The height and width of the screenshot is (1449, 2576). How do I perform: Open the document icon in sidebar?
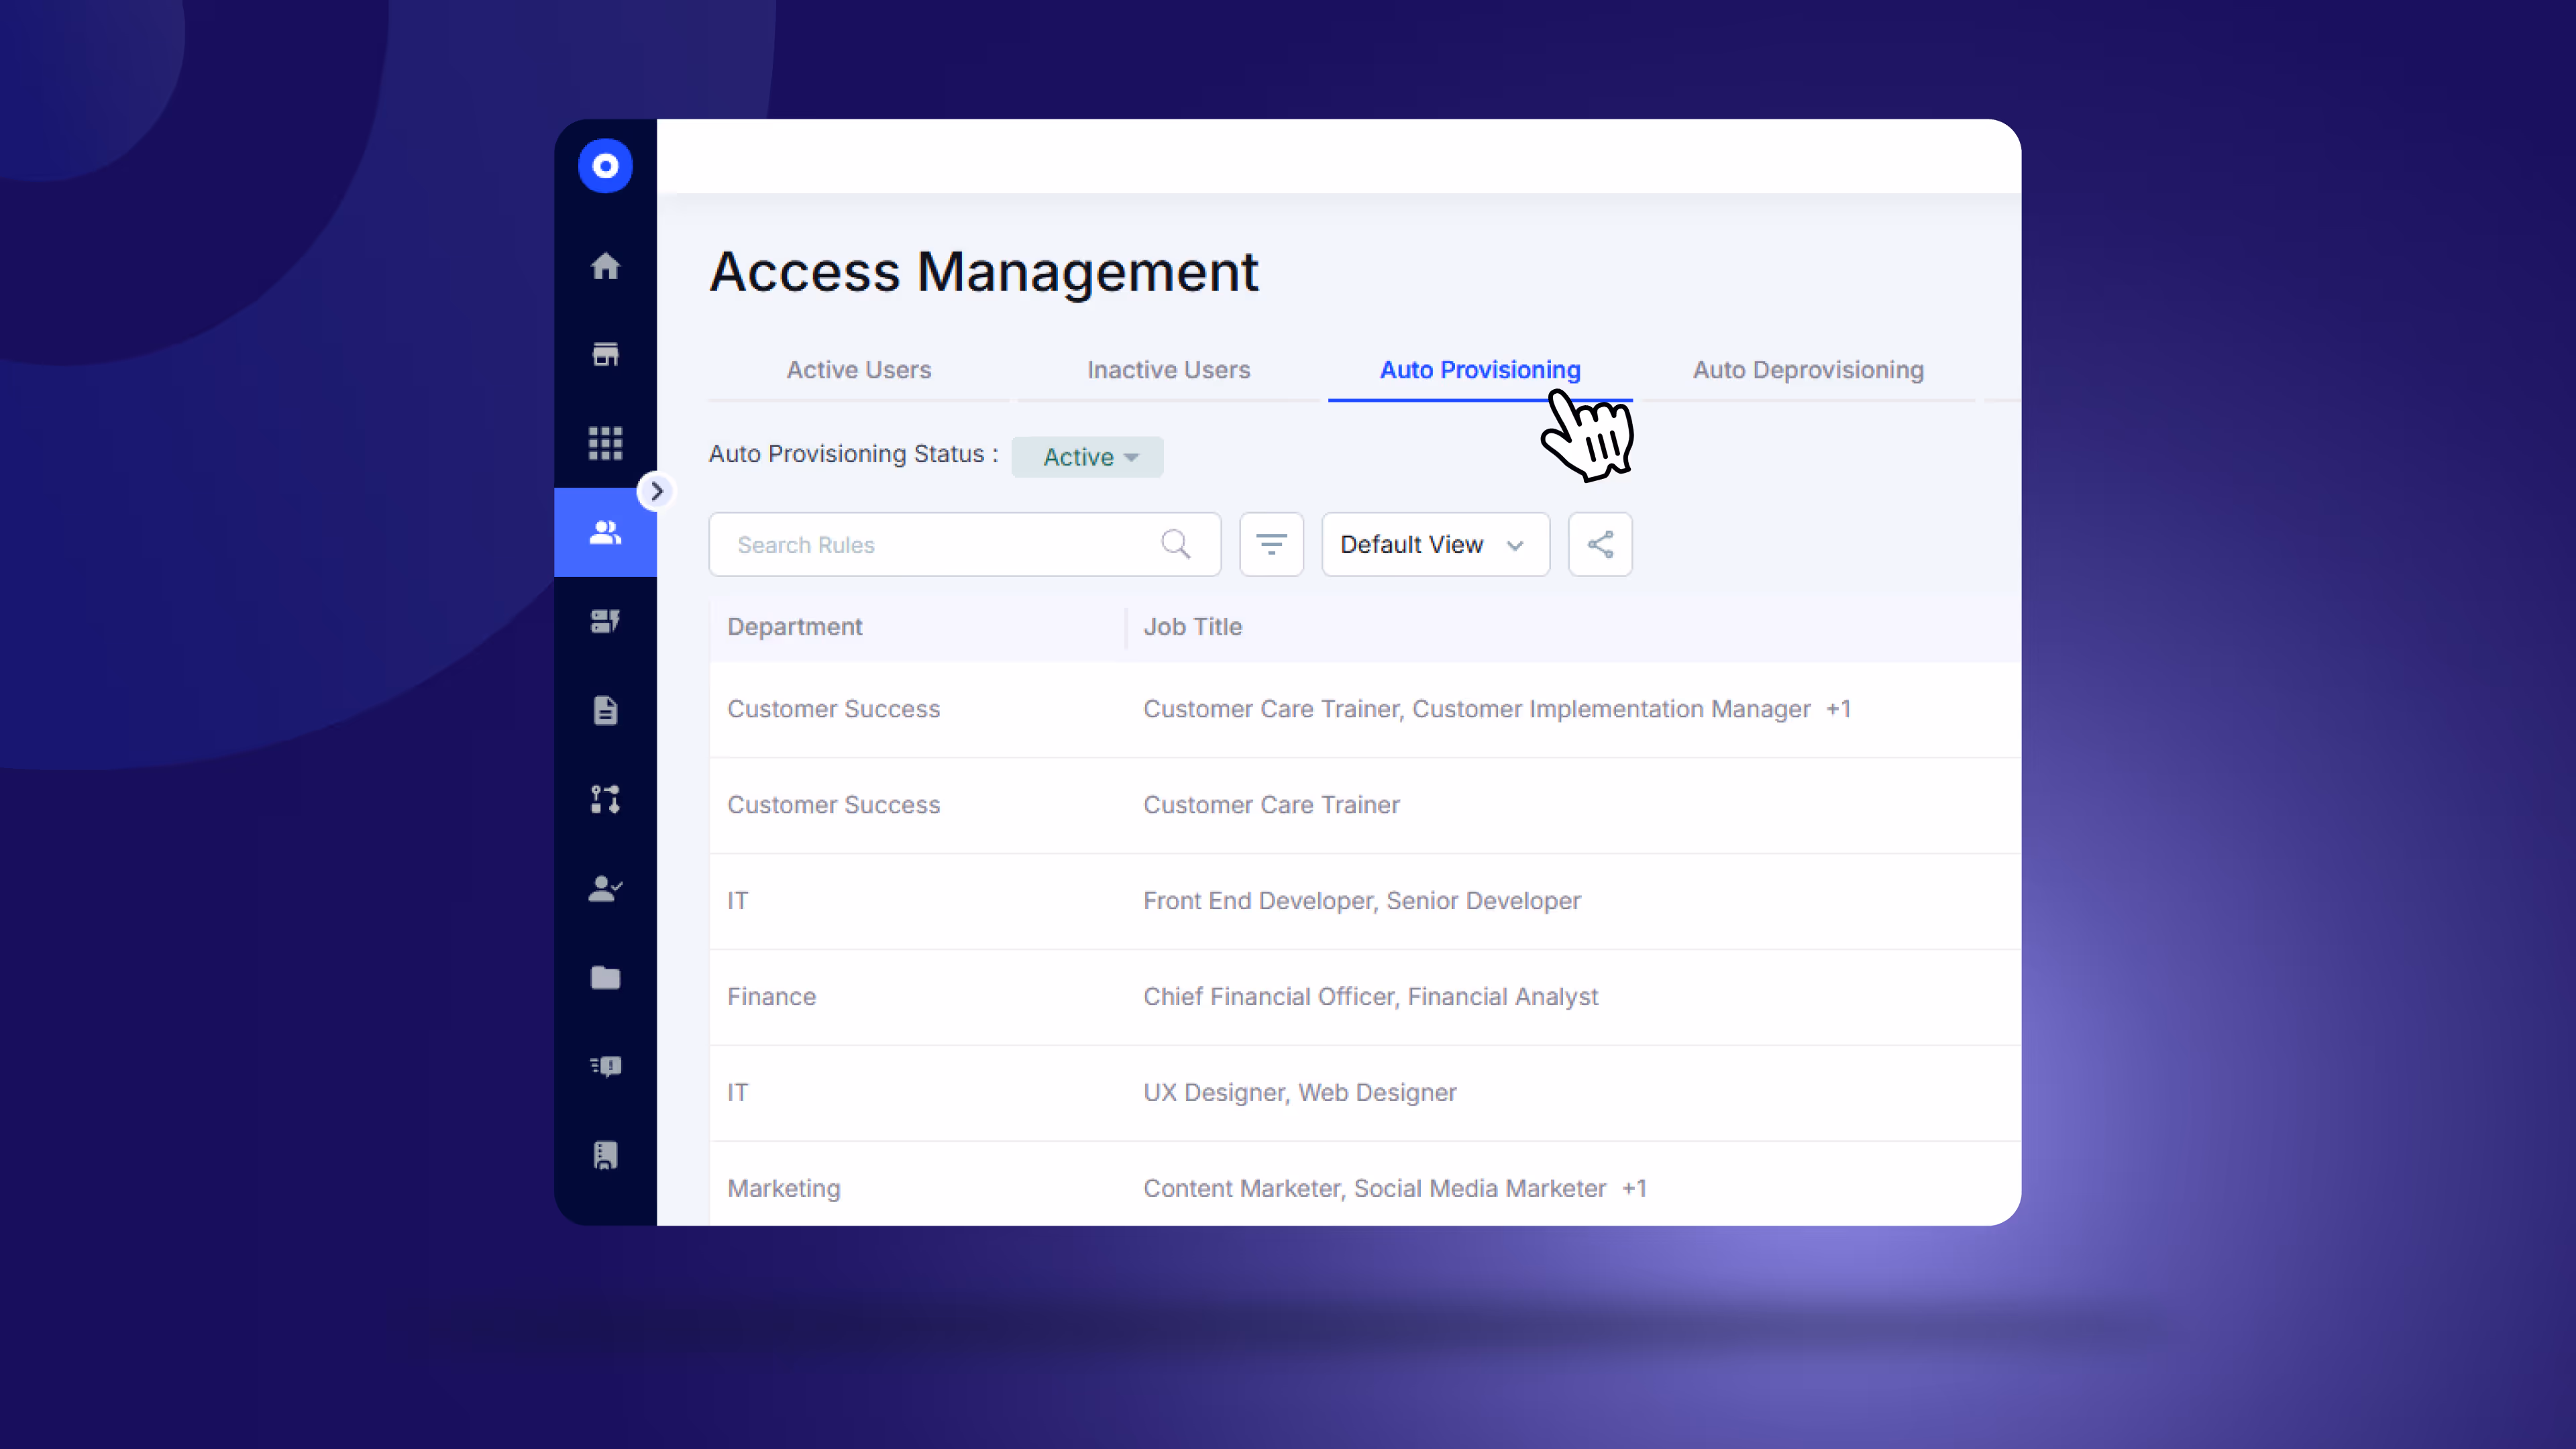[605, 710]
